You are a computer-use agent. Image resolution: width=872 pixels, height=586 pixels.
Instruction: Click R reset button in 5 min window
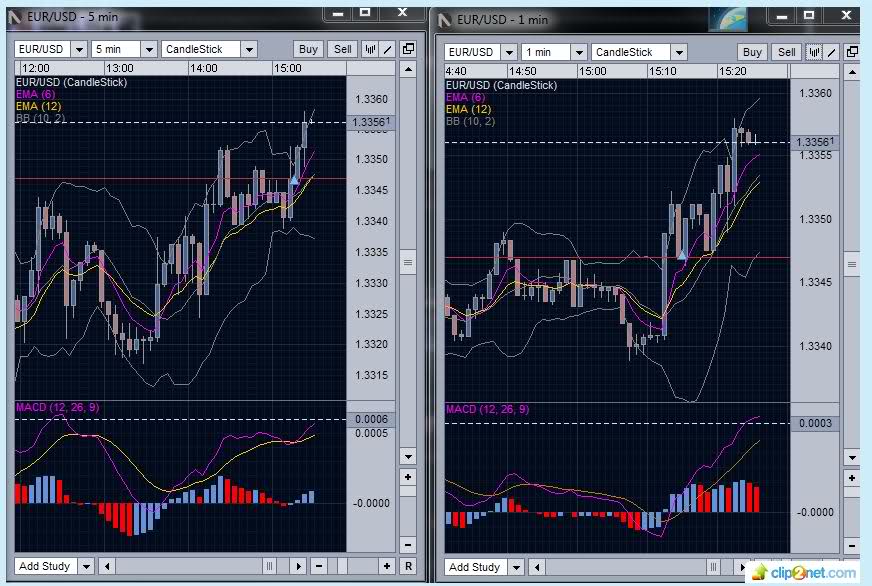tap(408, 566)
